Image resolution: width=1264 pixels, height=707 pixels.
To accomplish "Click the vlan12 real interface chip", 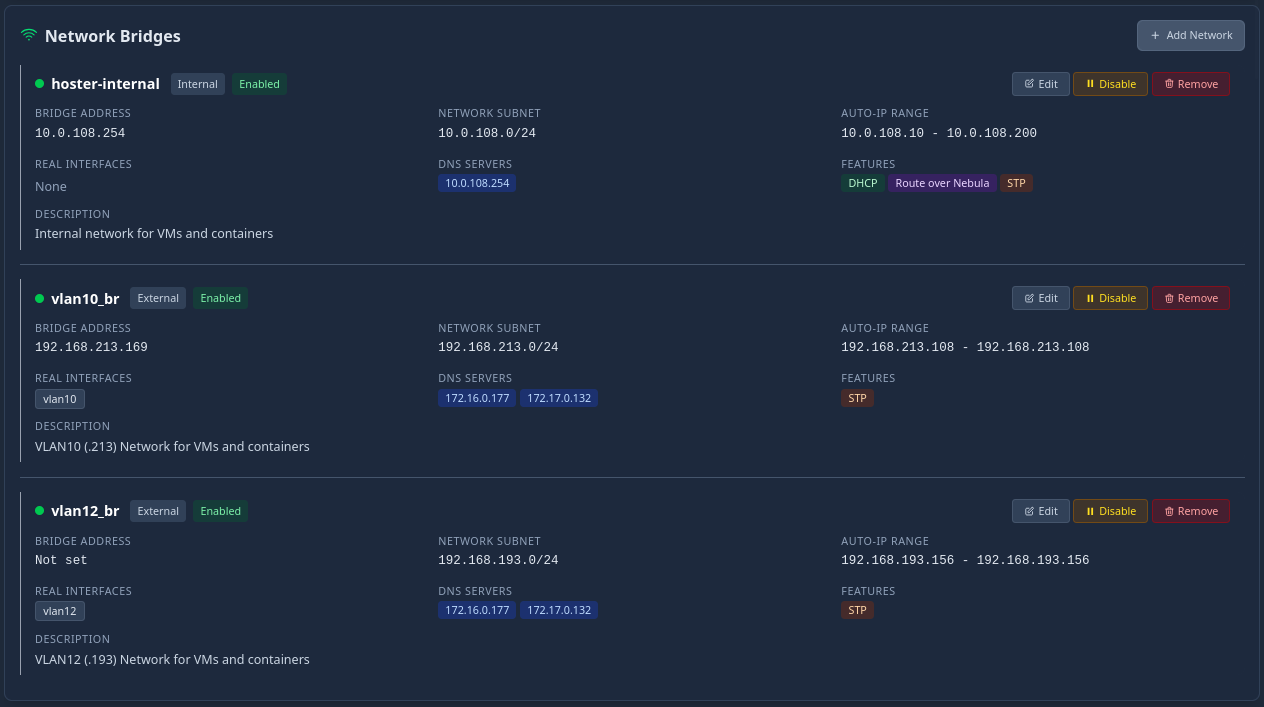I will point(60,611).
